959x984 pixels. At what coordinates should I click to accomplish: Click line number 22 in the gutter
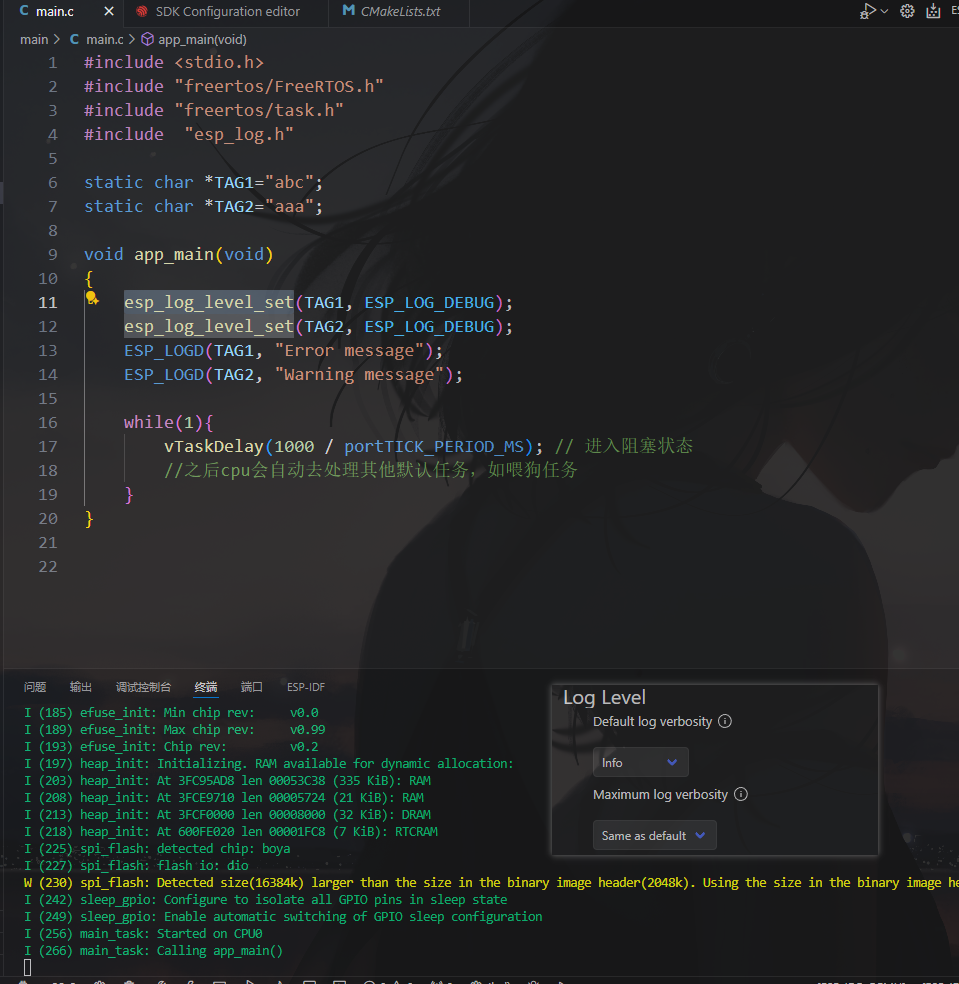click(48, 567)
